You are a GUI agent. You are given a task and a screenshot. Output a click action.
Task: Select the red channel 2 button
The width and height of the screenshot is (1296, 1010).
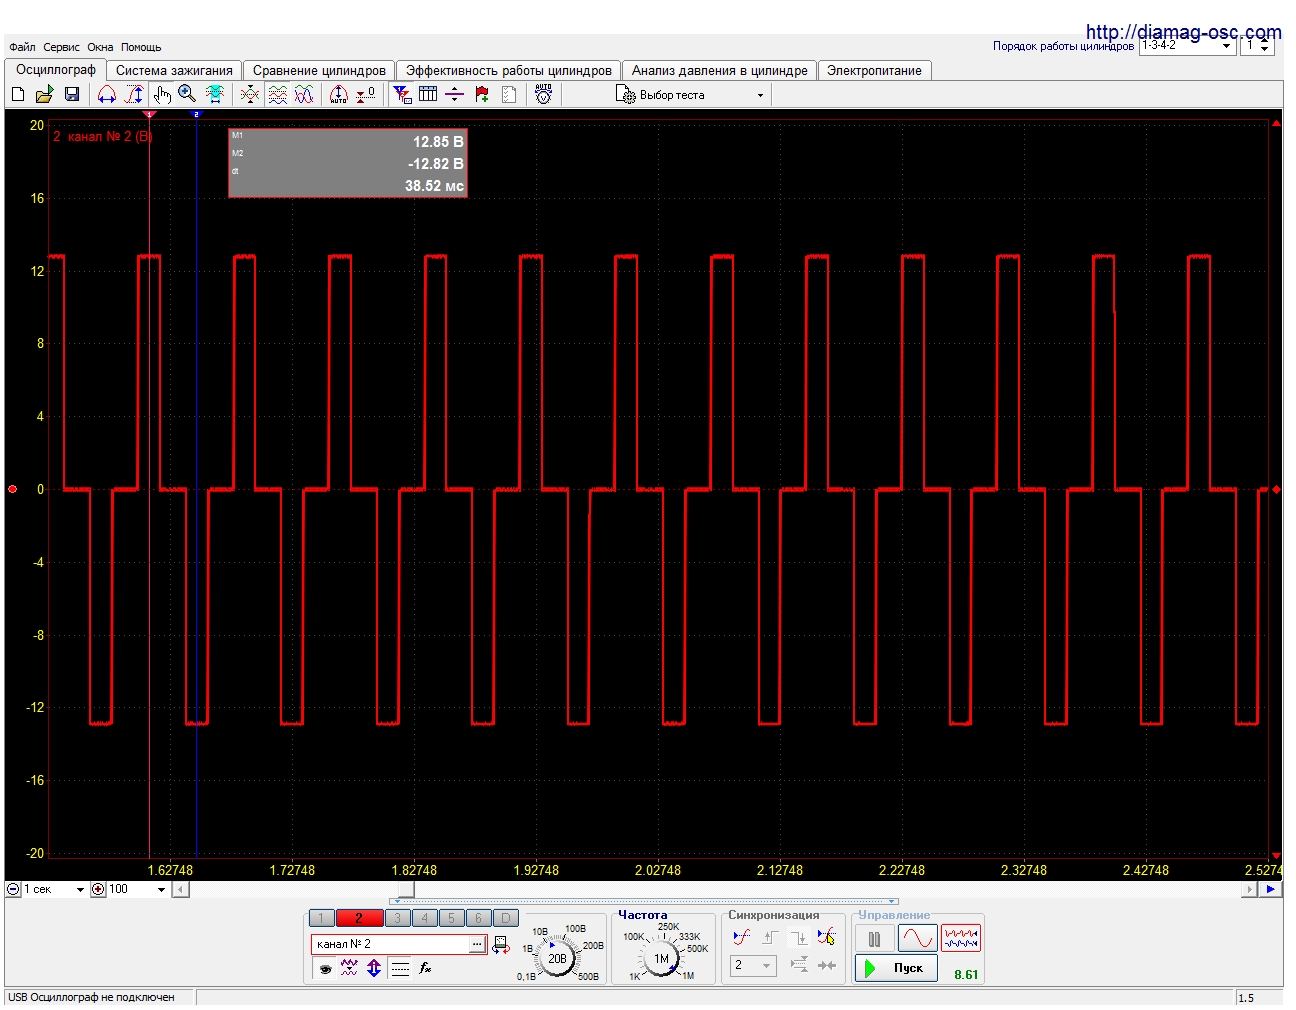pos(359,918)
